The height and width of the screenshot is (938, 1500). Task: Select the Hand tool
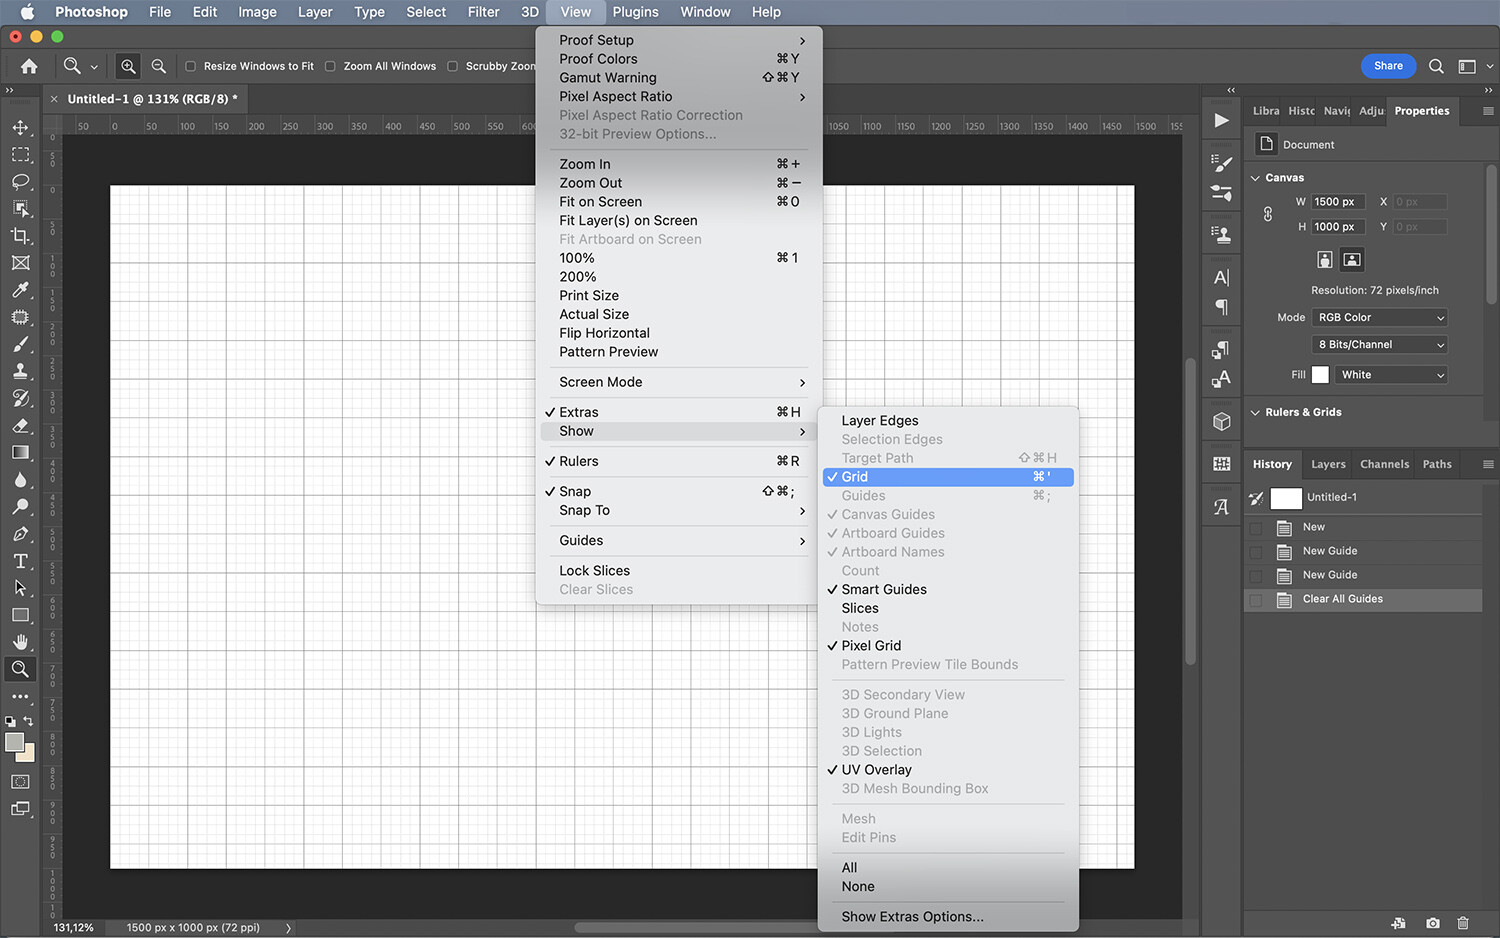[20, 642]
